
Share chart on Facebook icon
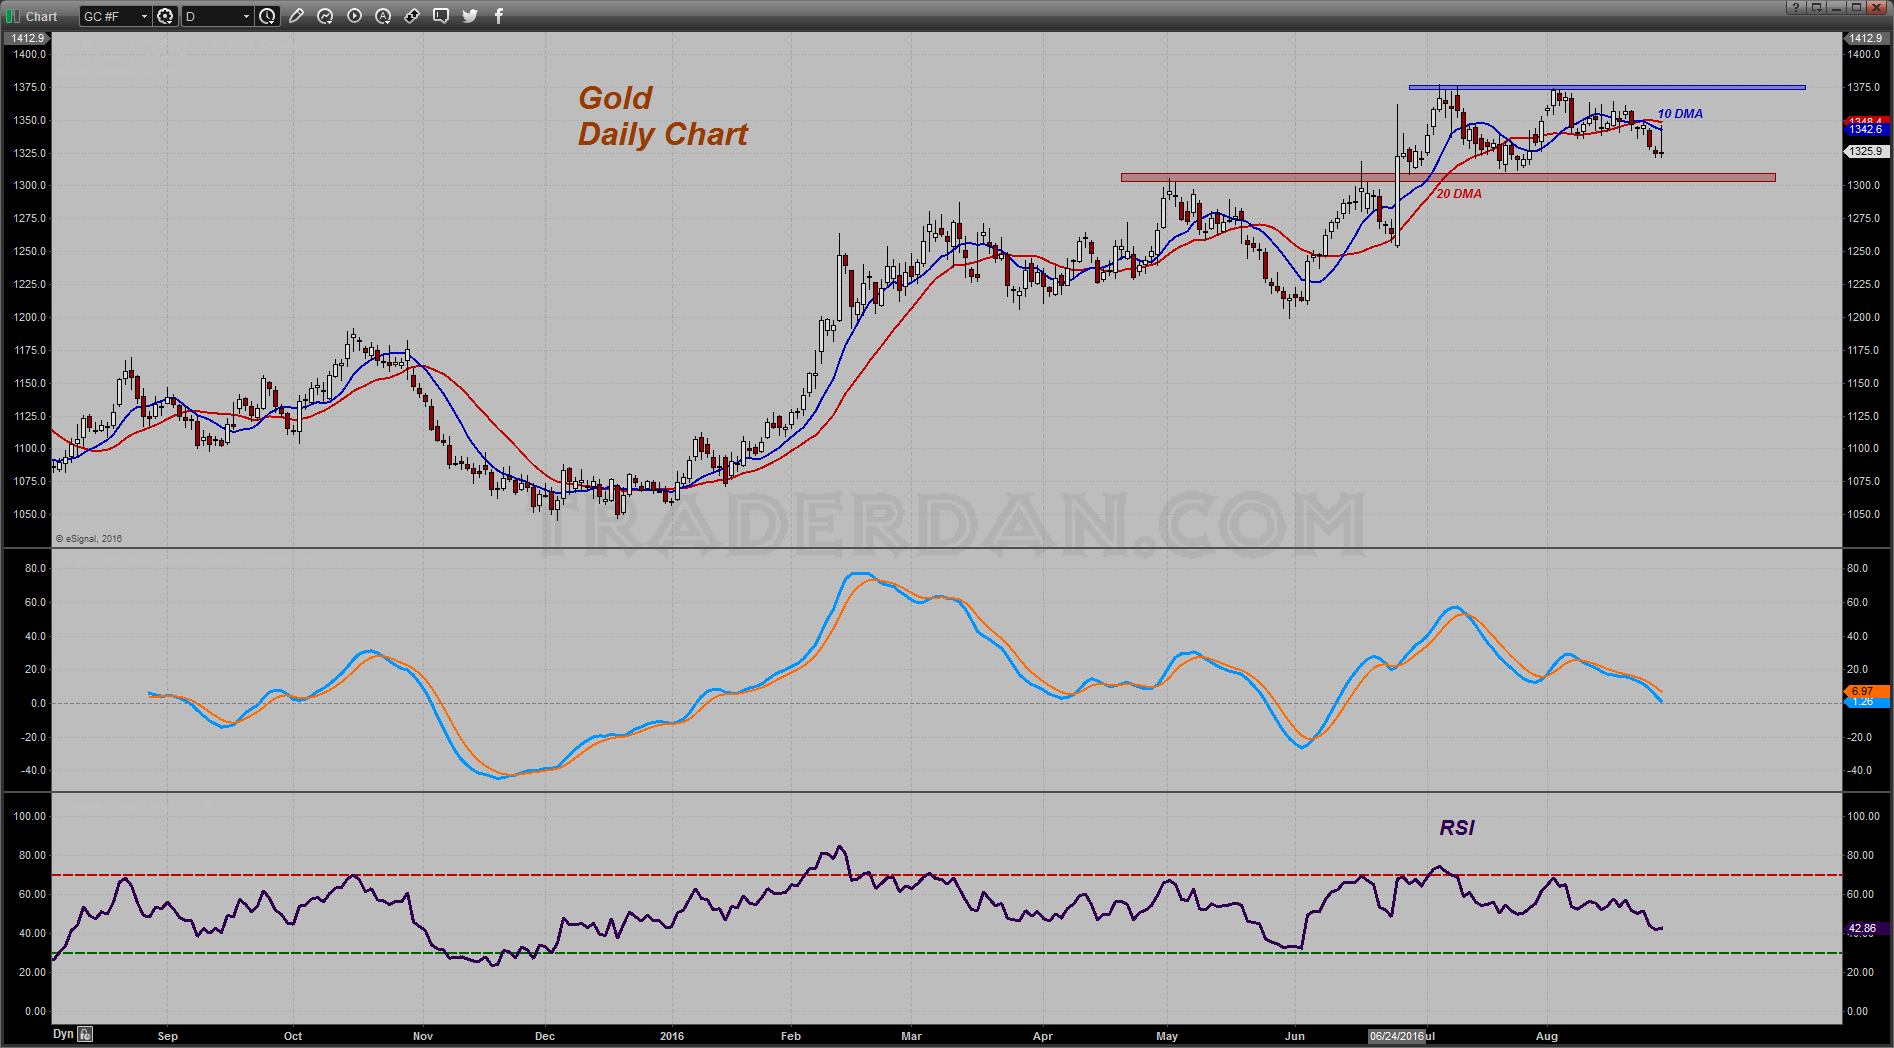499,16
